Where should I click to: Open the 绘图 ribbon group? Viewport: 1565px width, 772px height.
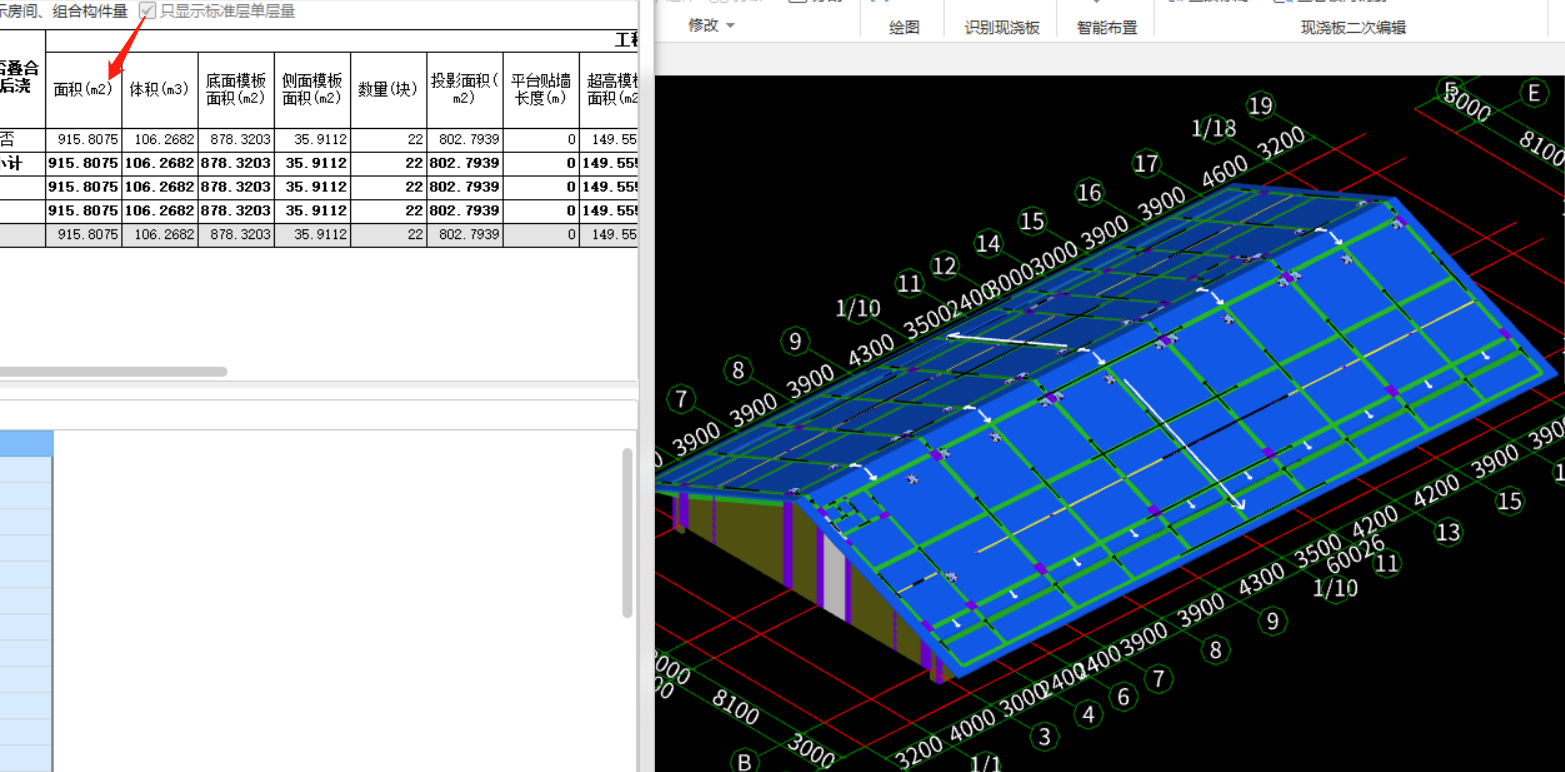(x=904, y=28)
